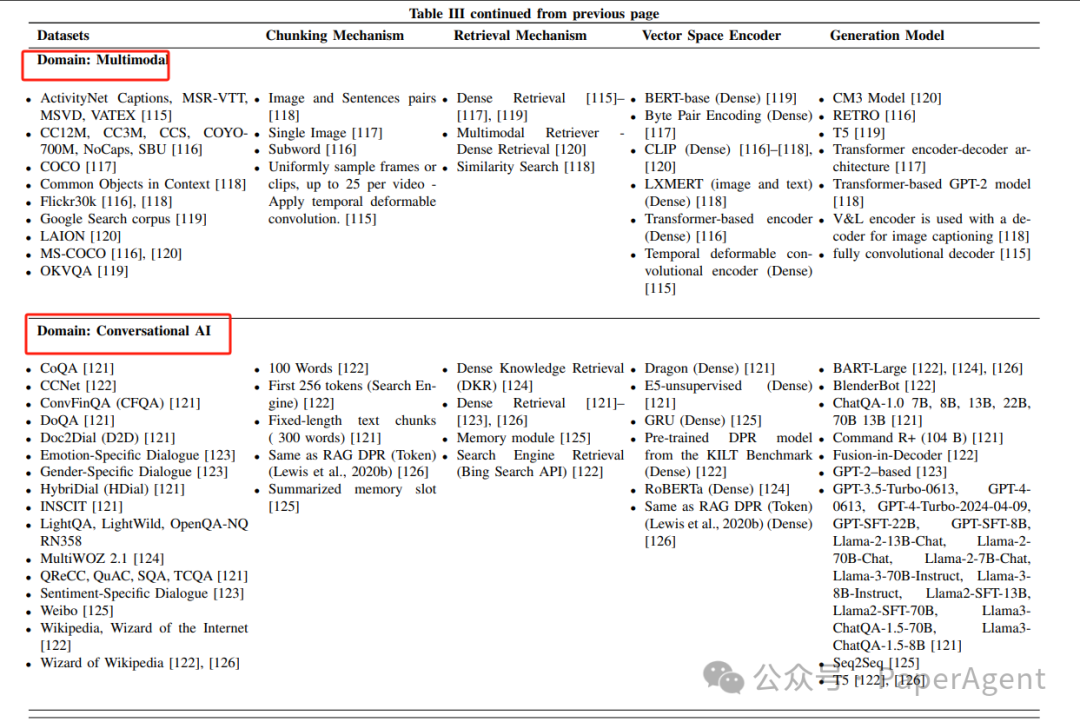1080x722 pixels.
Task: Click 'Sentiment-Specific Dialogue [123]'
Action: [x=142, y=593]
